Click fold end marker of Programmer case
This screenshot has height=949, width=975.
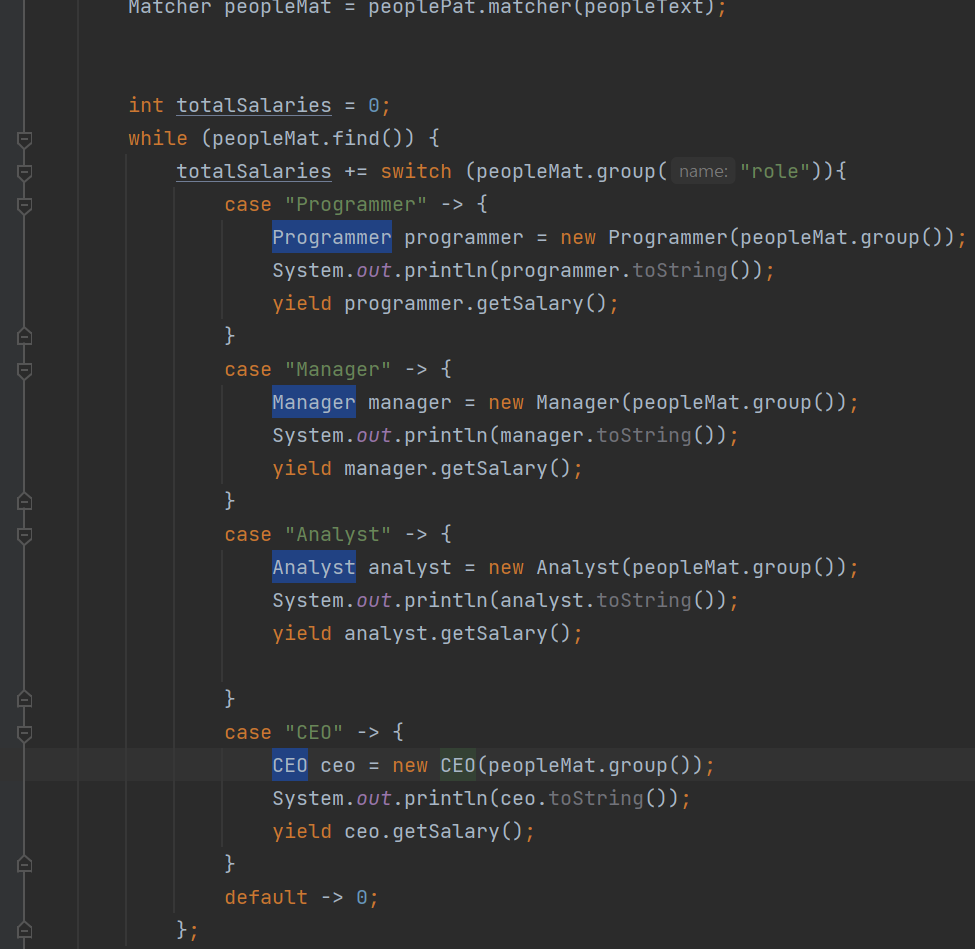tap(24, 336)
